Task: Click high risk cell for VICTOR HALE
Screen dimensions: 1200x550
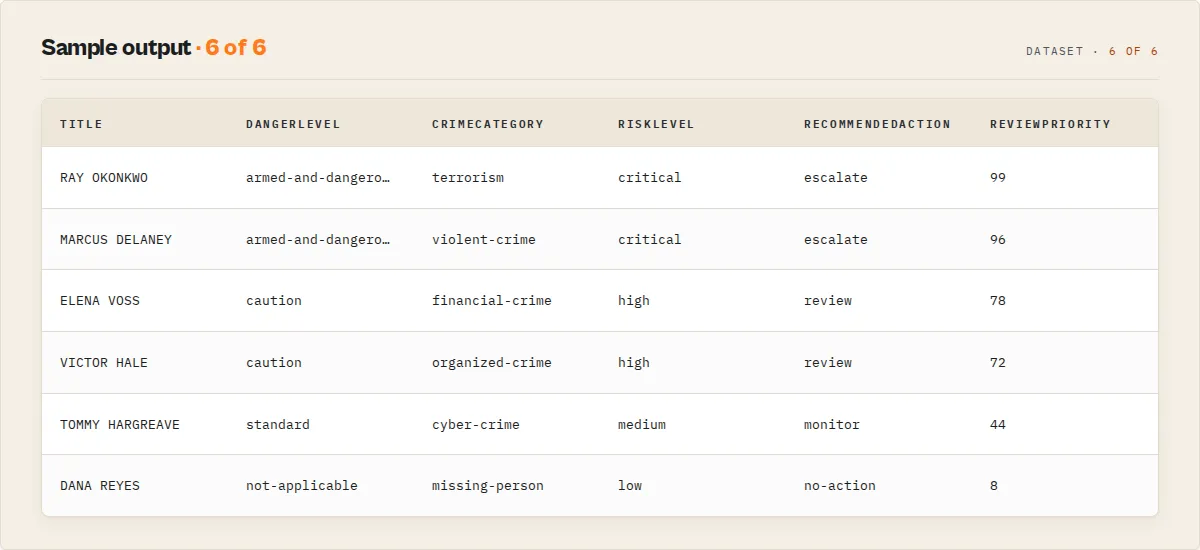Action: click(x=634, y=363)
